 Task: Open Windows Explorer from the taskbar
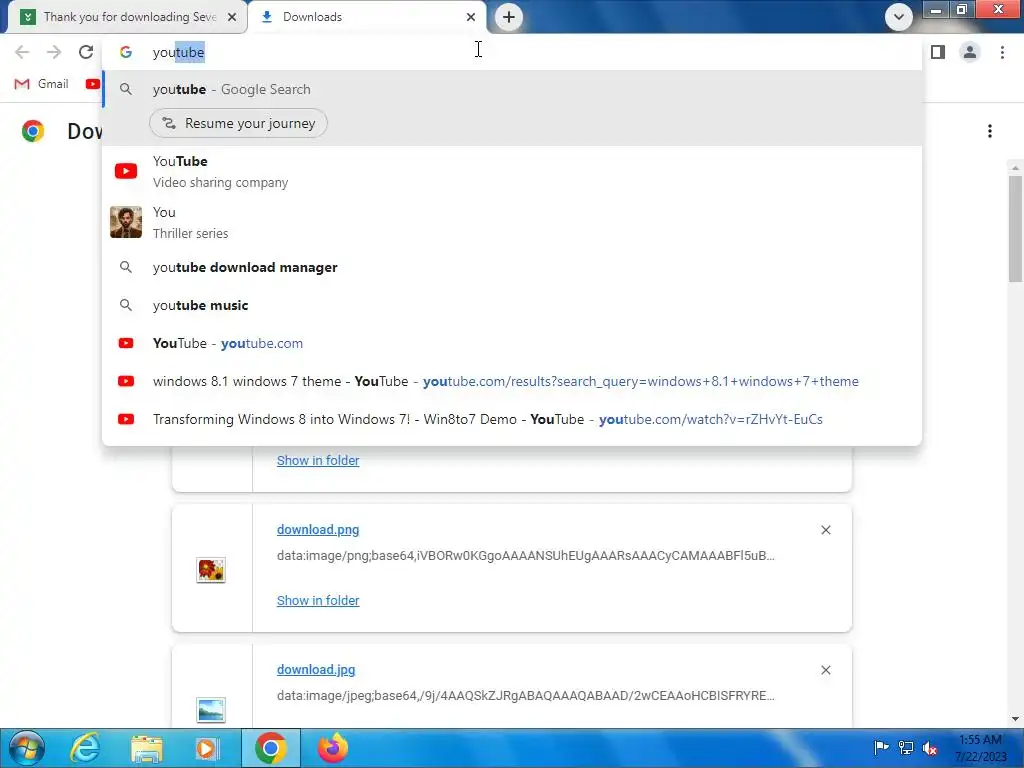147,748
